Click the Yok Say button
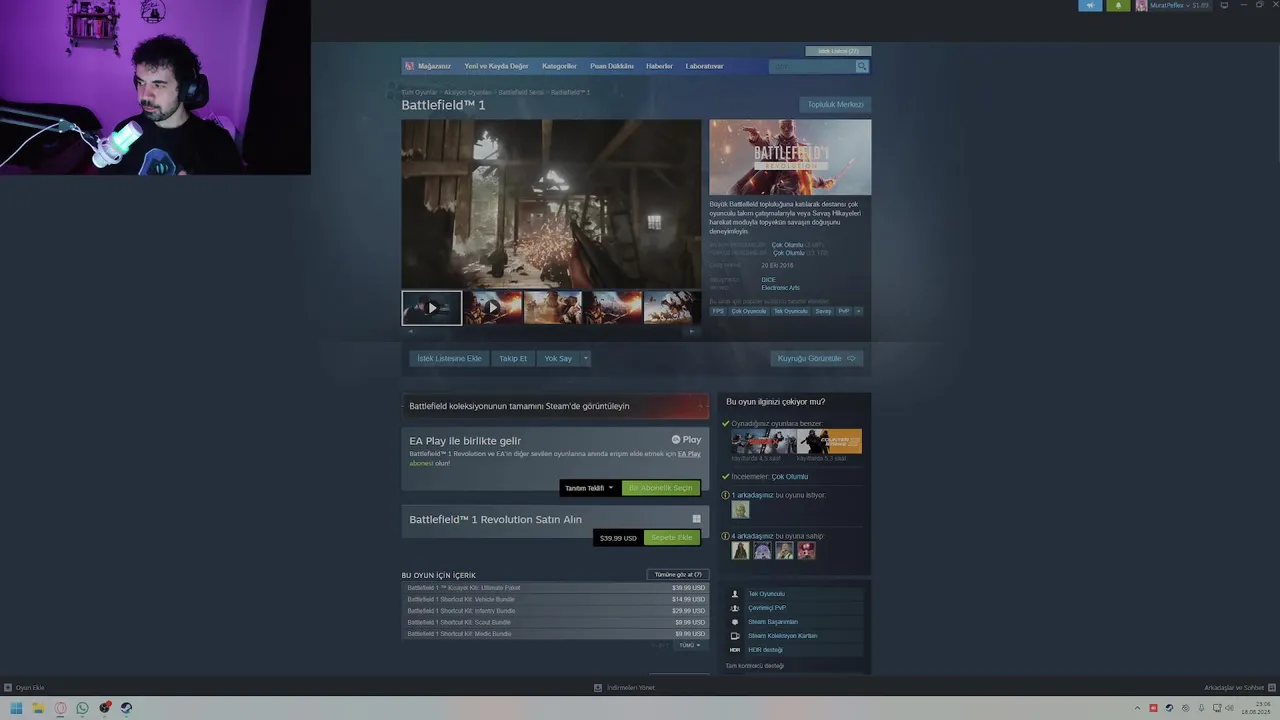The image size is (1280, 720). tap(558, 358)
